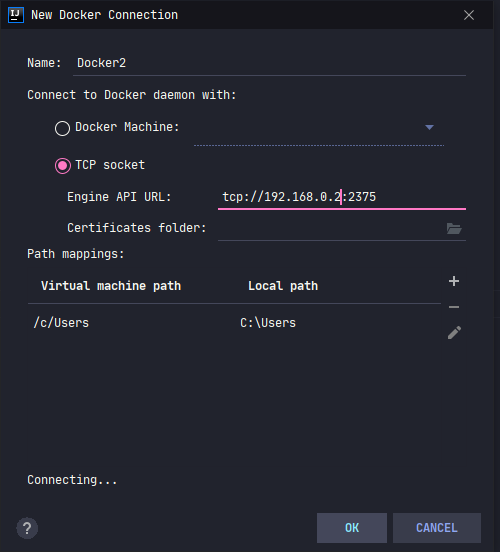
Task: Click the remove path mapping minus icon
Action: click(x=454, y=307)
